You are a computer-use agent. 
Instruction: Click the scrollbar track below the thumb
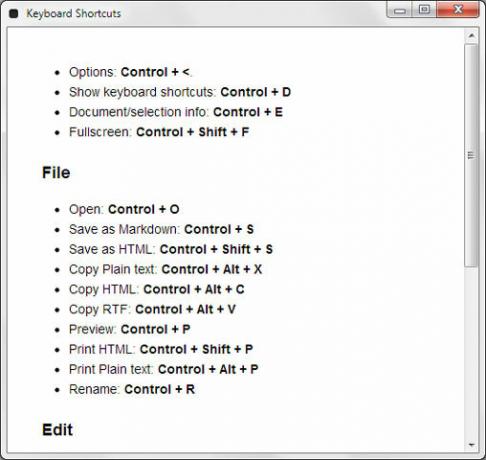tap(471, 352)
